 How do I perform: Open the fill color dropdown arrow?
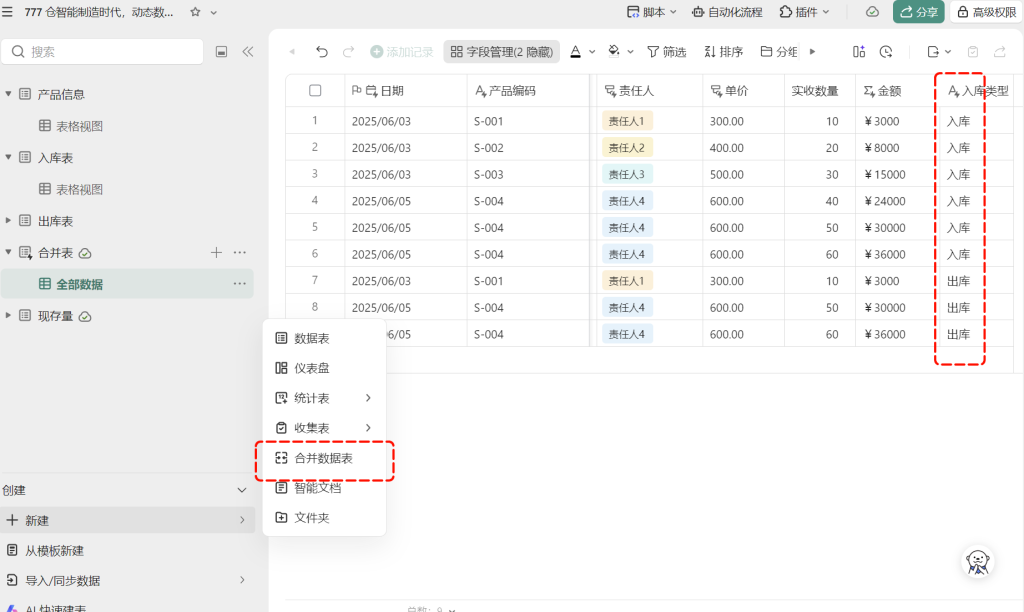(630, 52)
